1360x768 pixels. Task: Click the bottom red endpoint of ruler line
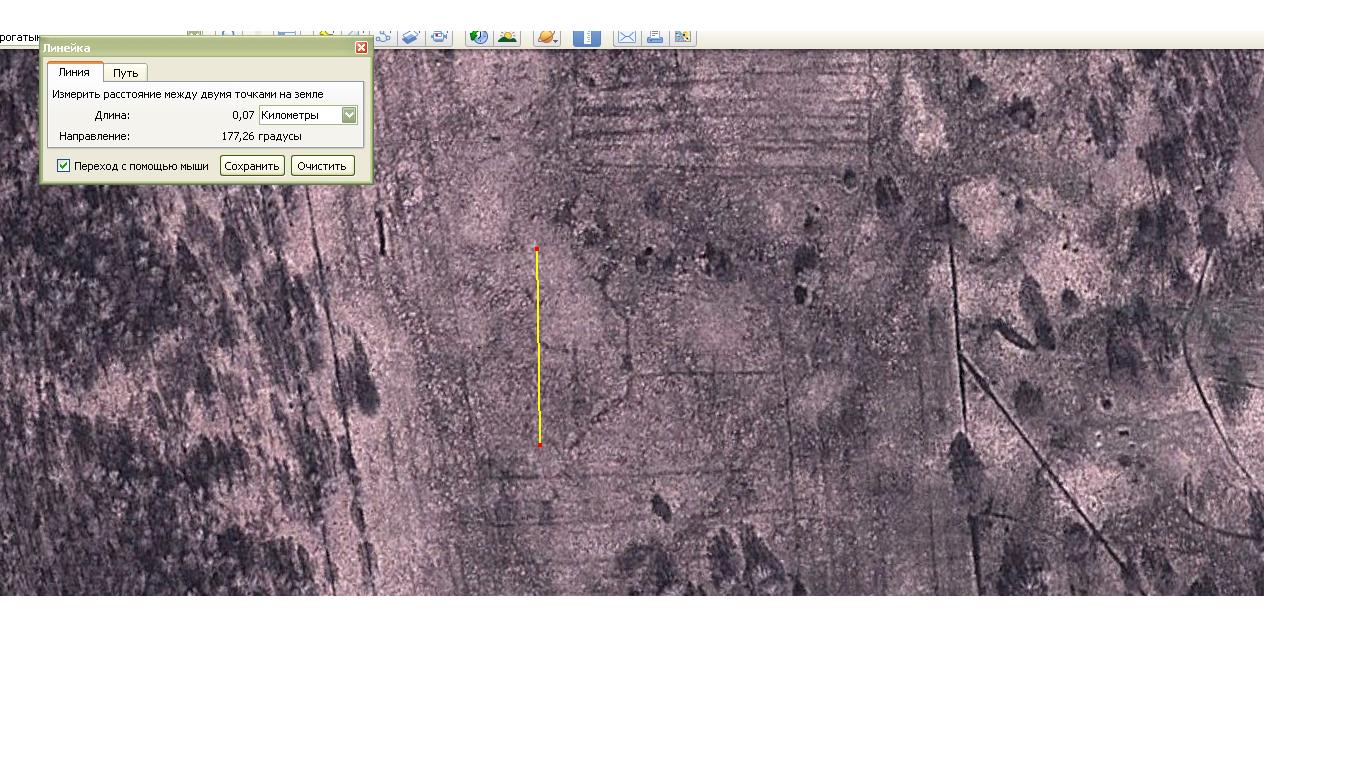pyautogui.click(x=540, y=444)
